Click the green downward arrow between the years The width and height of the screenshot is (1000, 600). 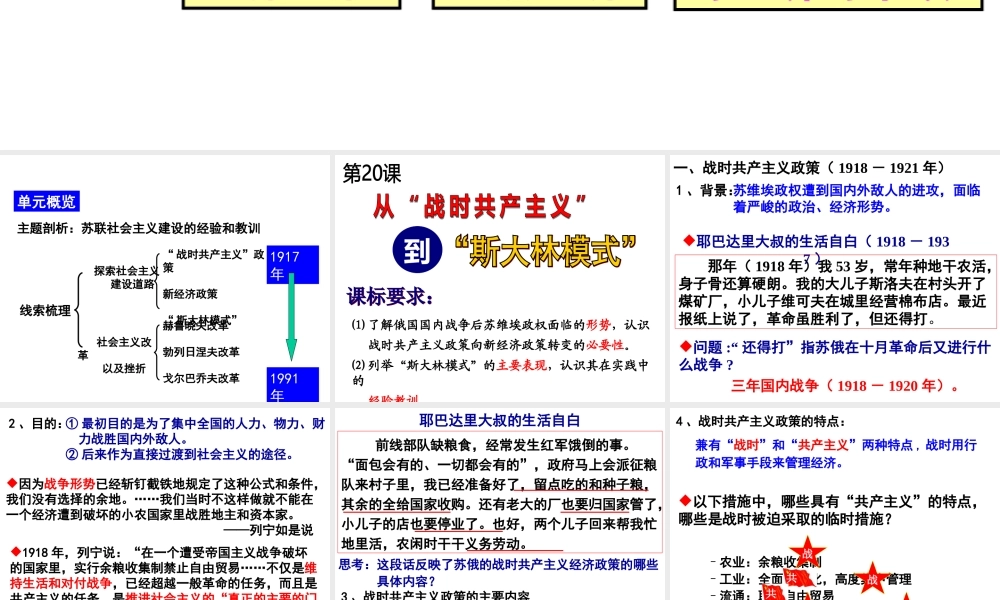291,317
